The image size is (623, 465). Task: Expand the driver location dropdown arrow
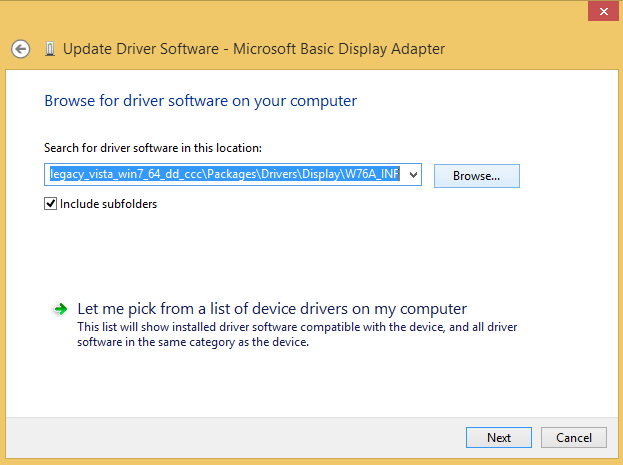[x=414, y=175]
